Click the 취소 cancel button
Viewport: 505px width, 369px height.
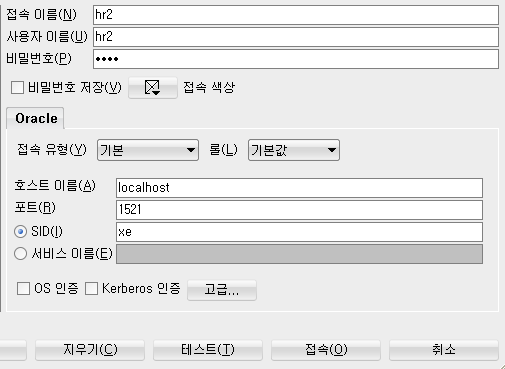pyautogui.click(x=444, y=350)
